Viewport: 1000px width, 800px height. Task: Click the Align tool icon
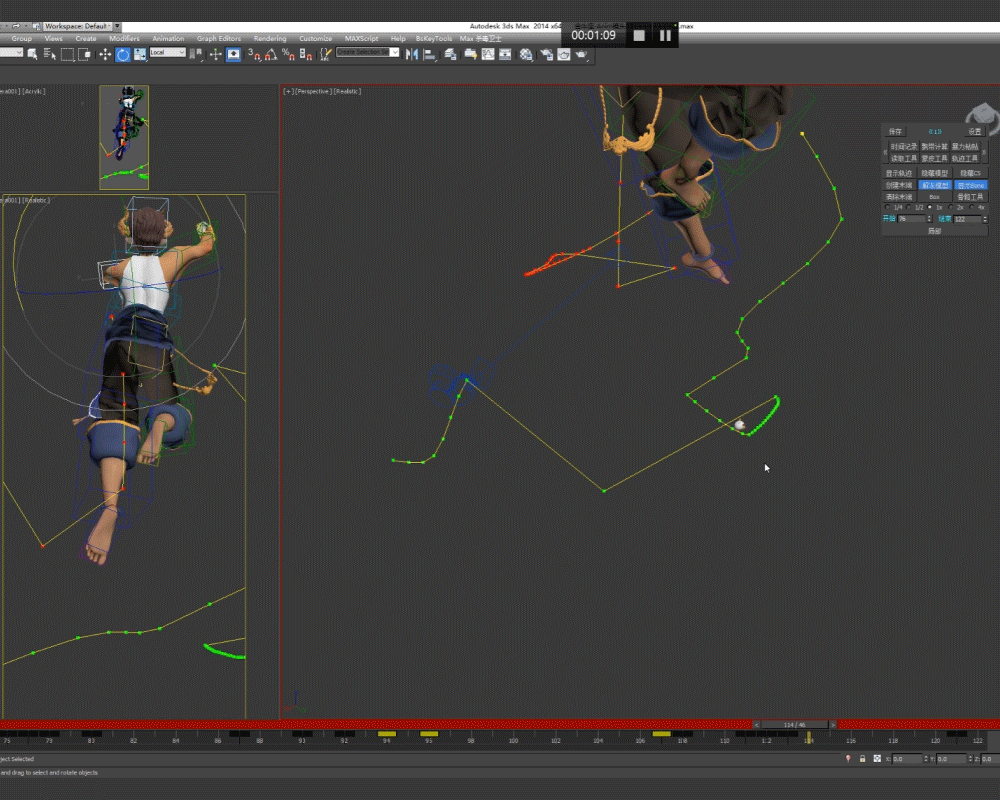pyautogui.click(x=430, y=55)
